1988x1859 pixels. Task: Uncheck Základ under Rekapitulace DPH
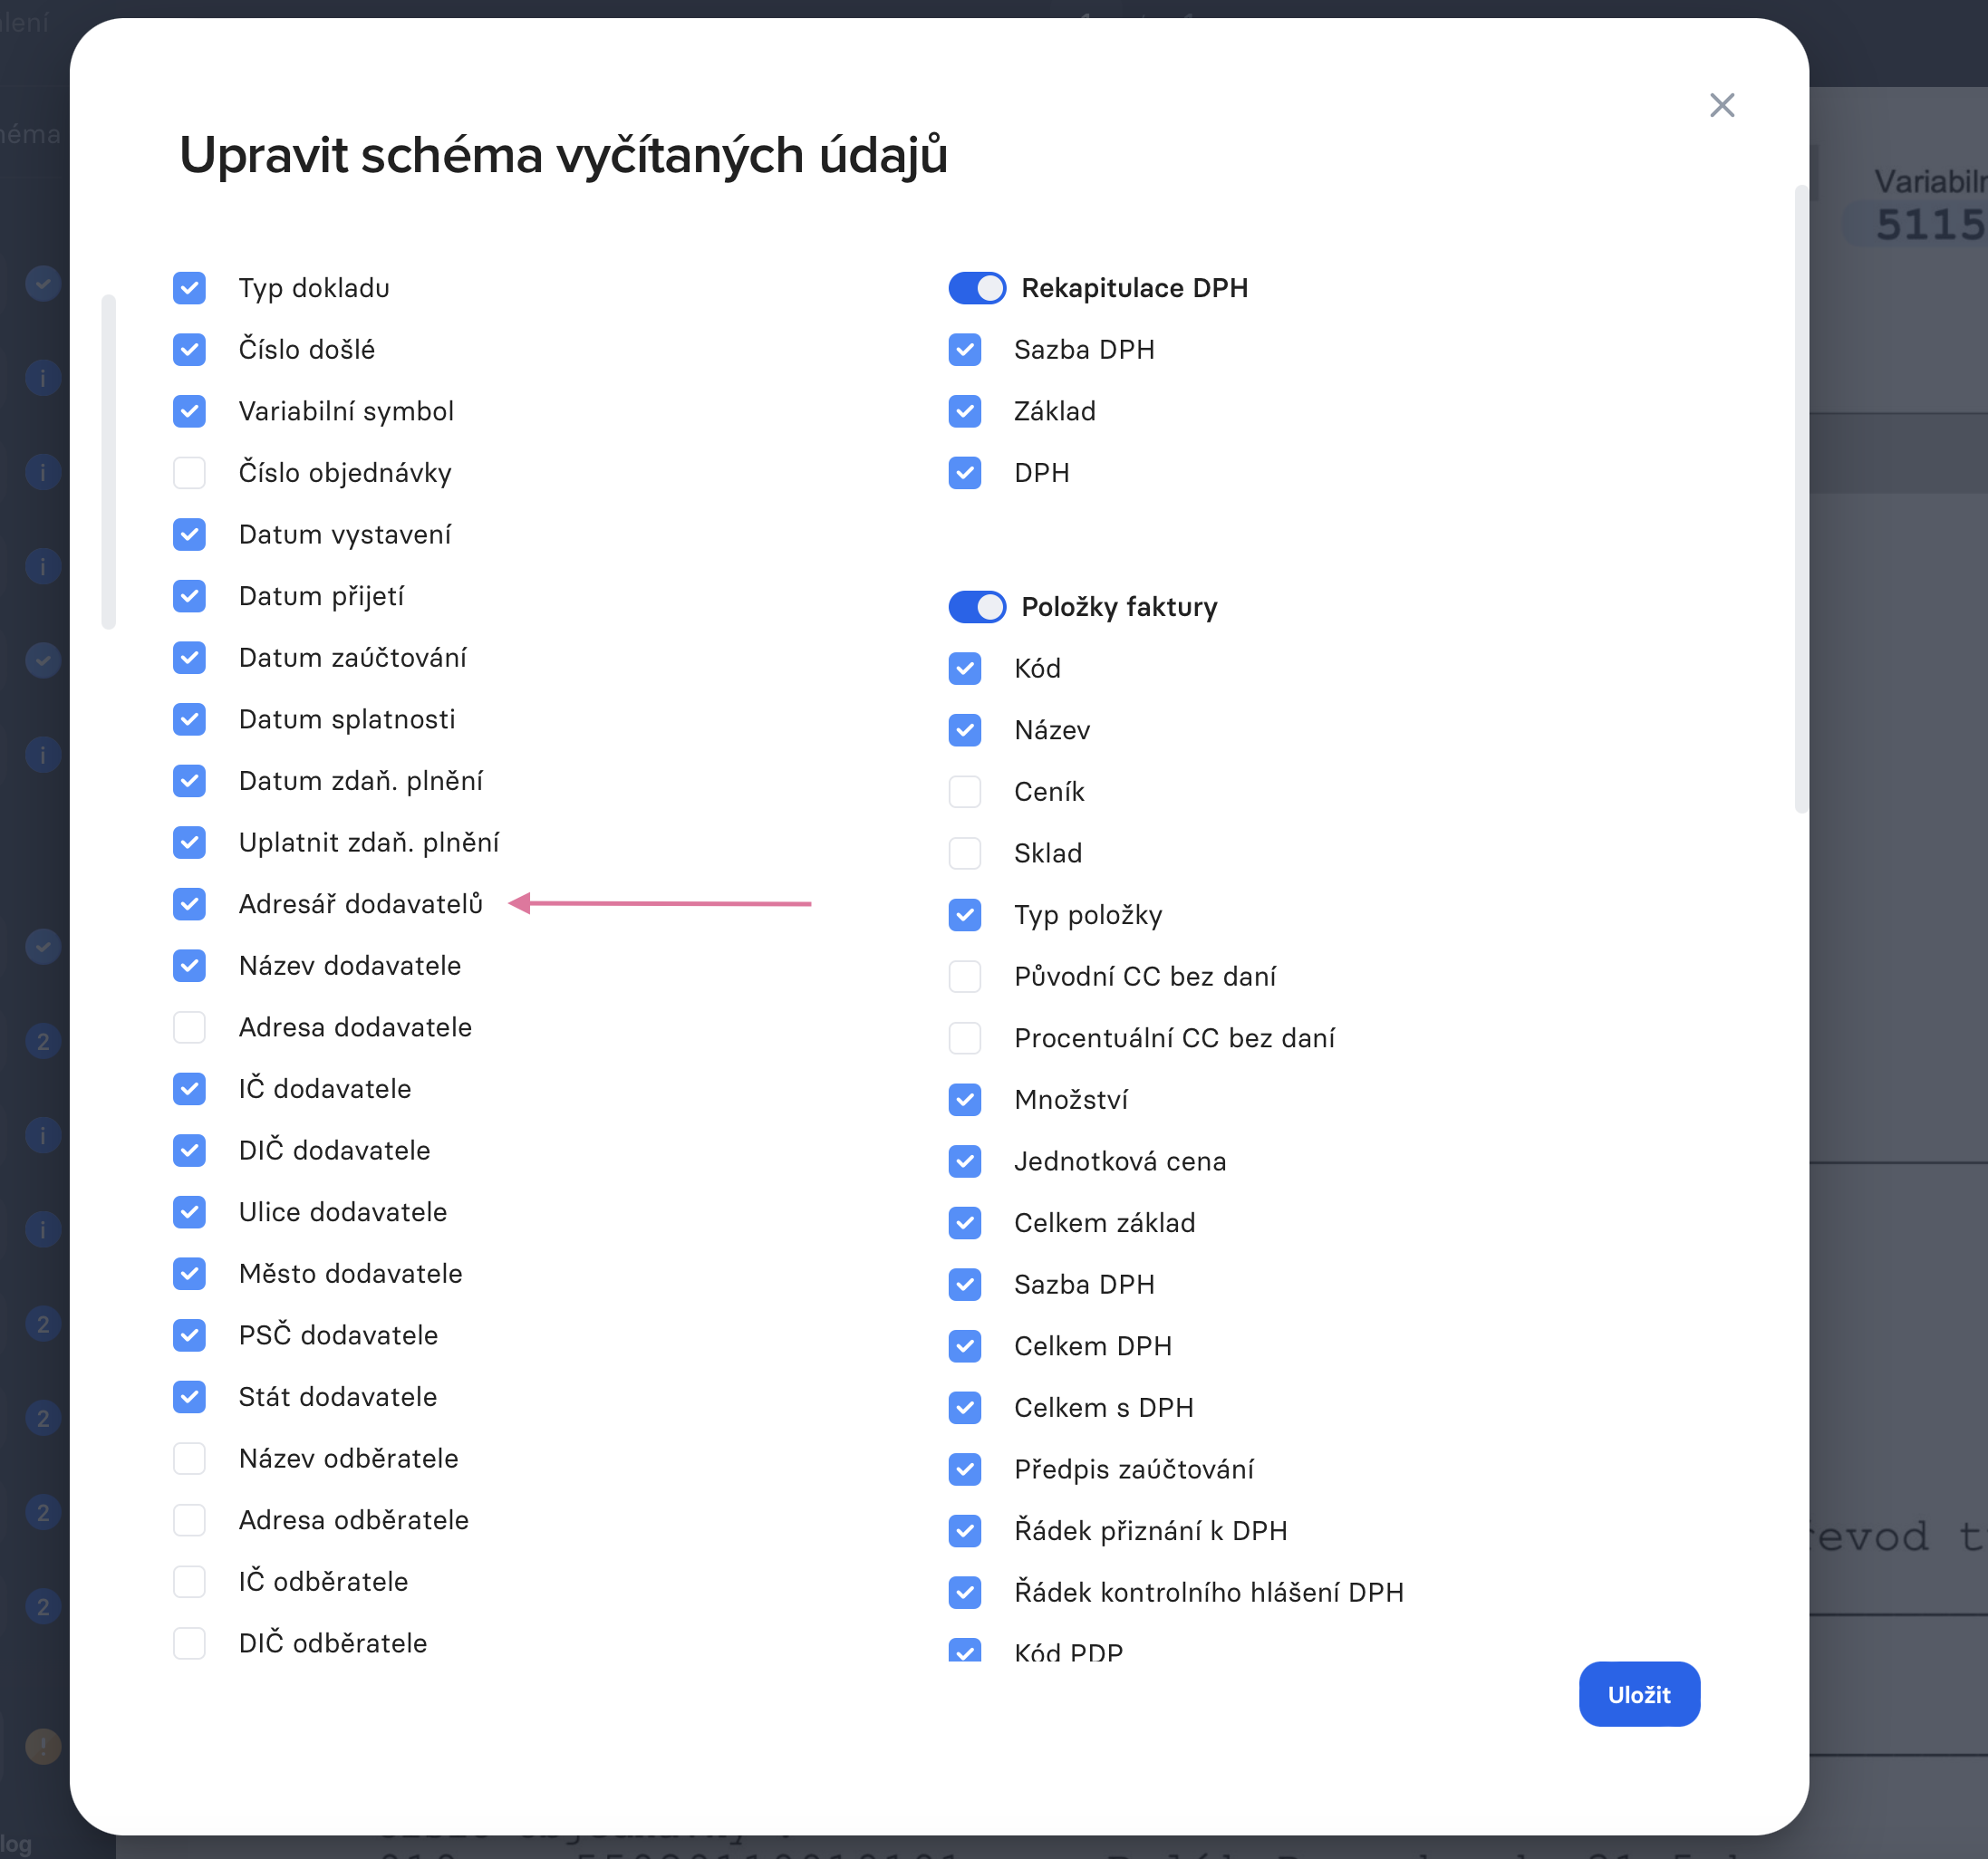pyautogui.click(x=965, y=411)
